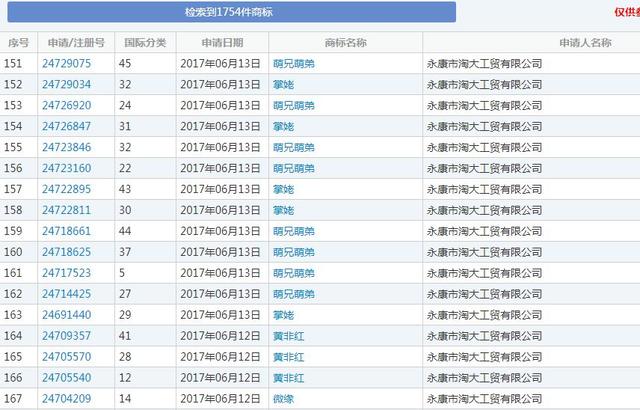Open trademark name 微缘 in row 167
Image resolution: width=640 pixels, height=410 pixels.
click(283, 399)
